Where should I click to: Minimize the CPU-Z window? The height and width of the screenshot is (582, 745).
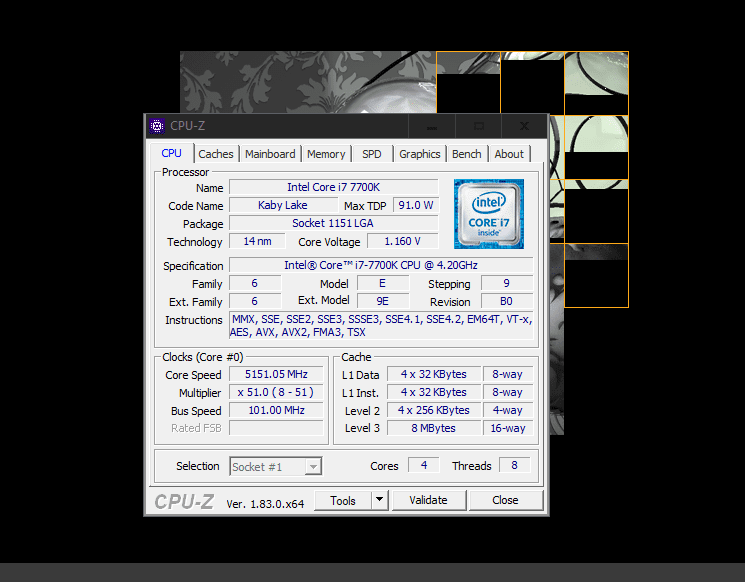pyautogui.click(x=431, y=126)
